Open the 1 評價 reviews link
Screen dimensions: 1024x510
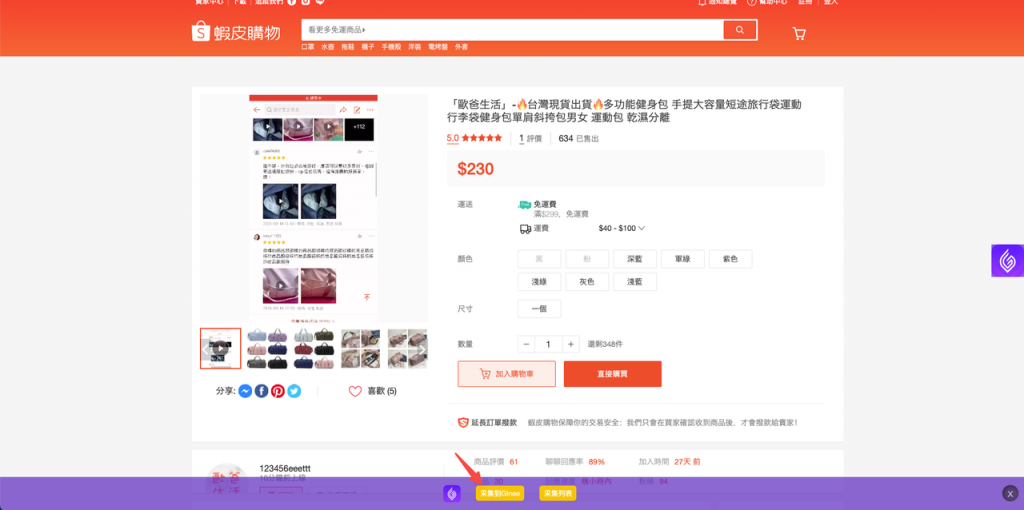point(531,138)
